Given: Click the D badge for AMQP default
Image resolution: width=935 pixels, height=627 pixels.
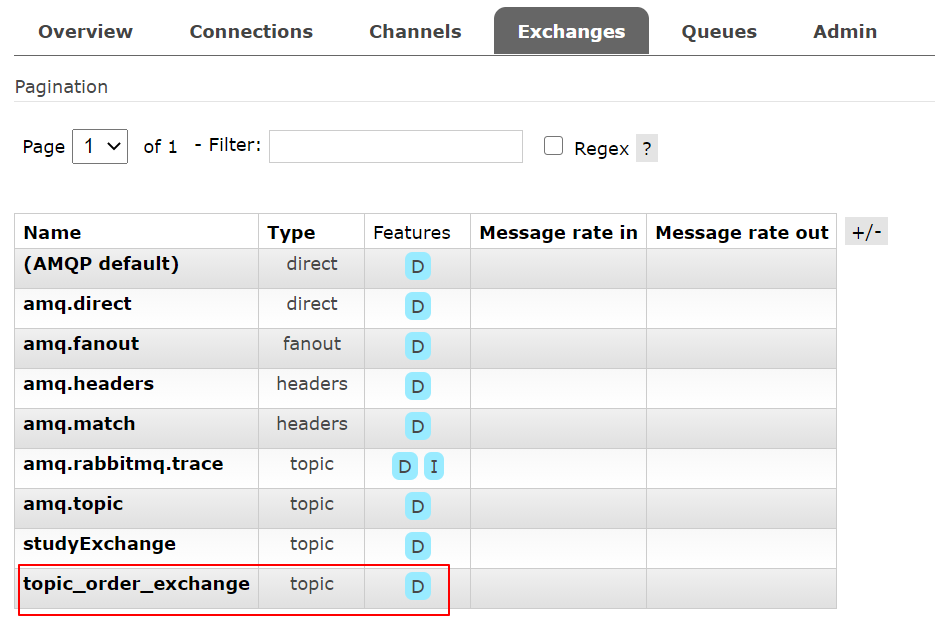Looking at the screenshot, I should [x=417, y=266].
